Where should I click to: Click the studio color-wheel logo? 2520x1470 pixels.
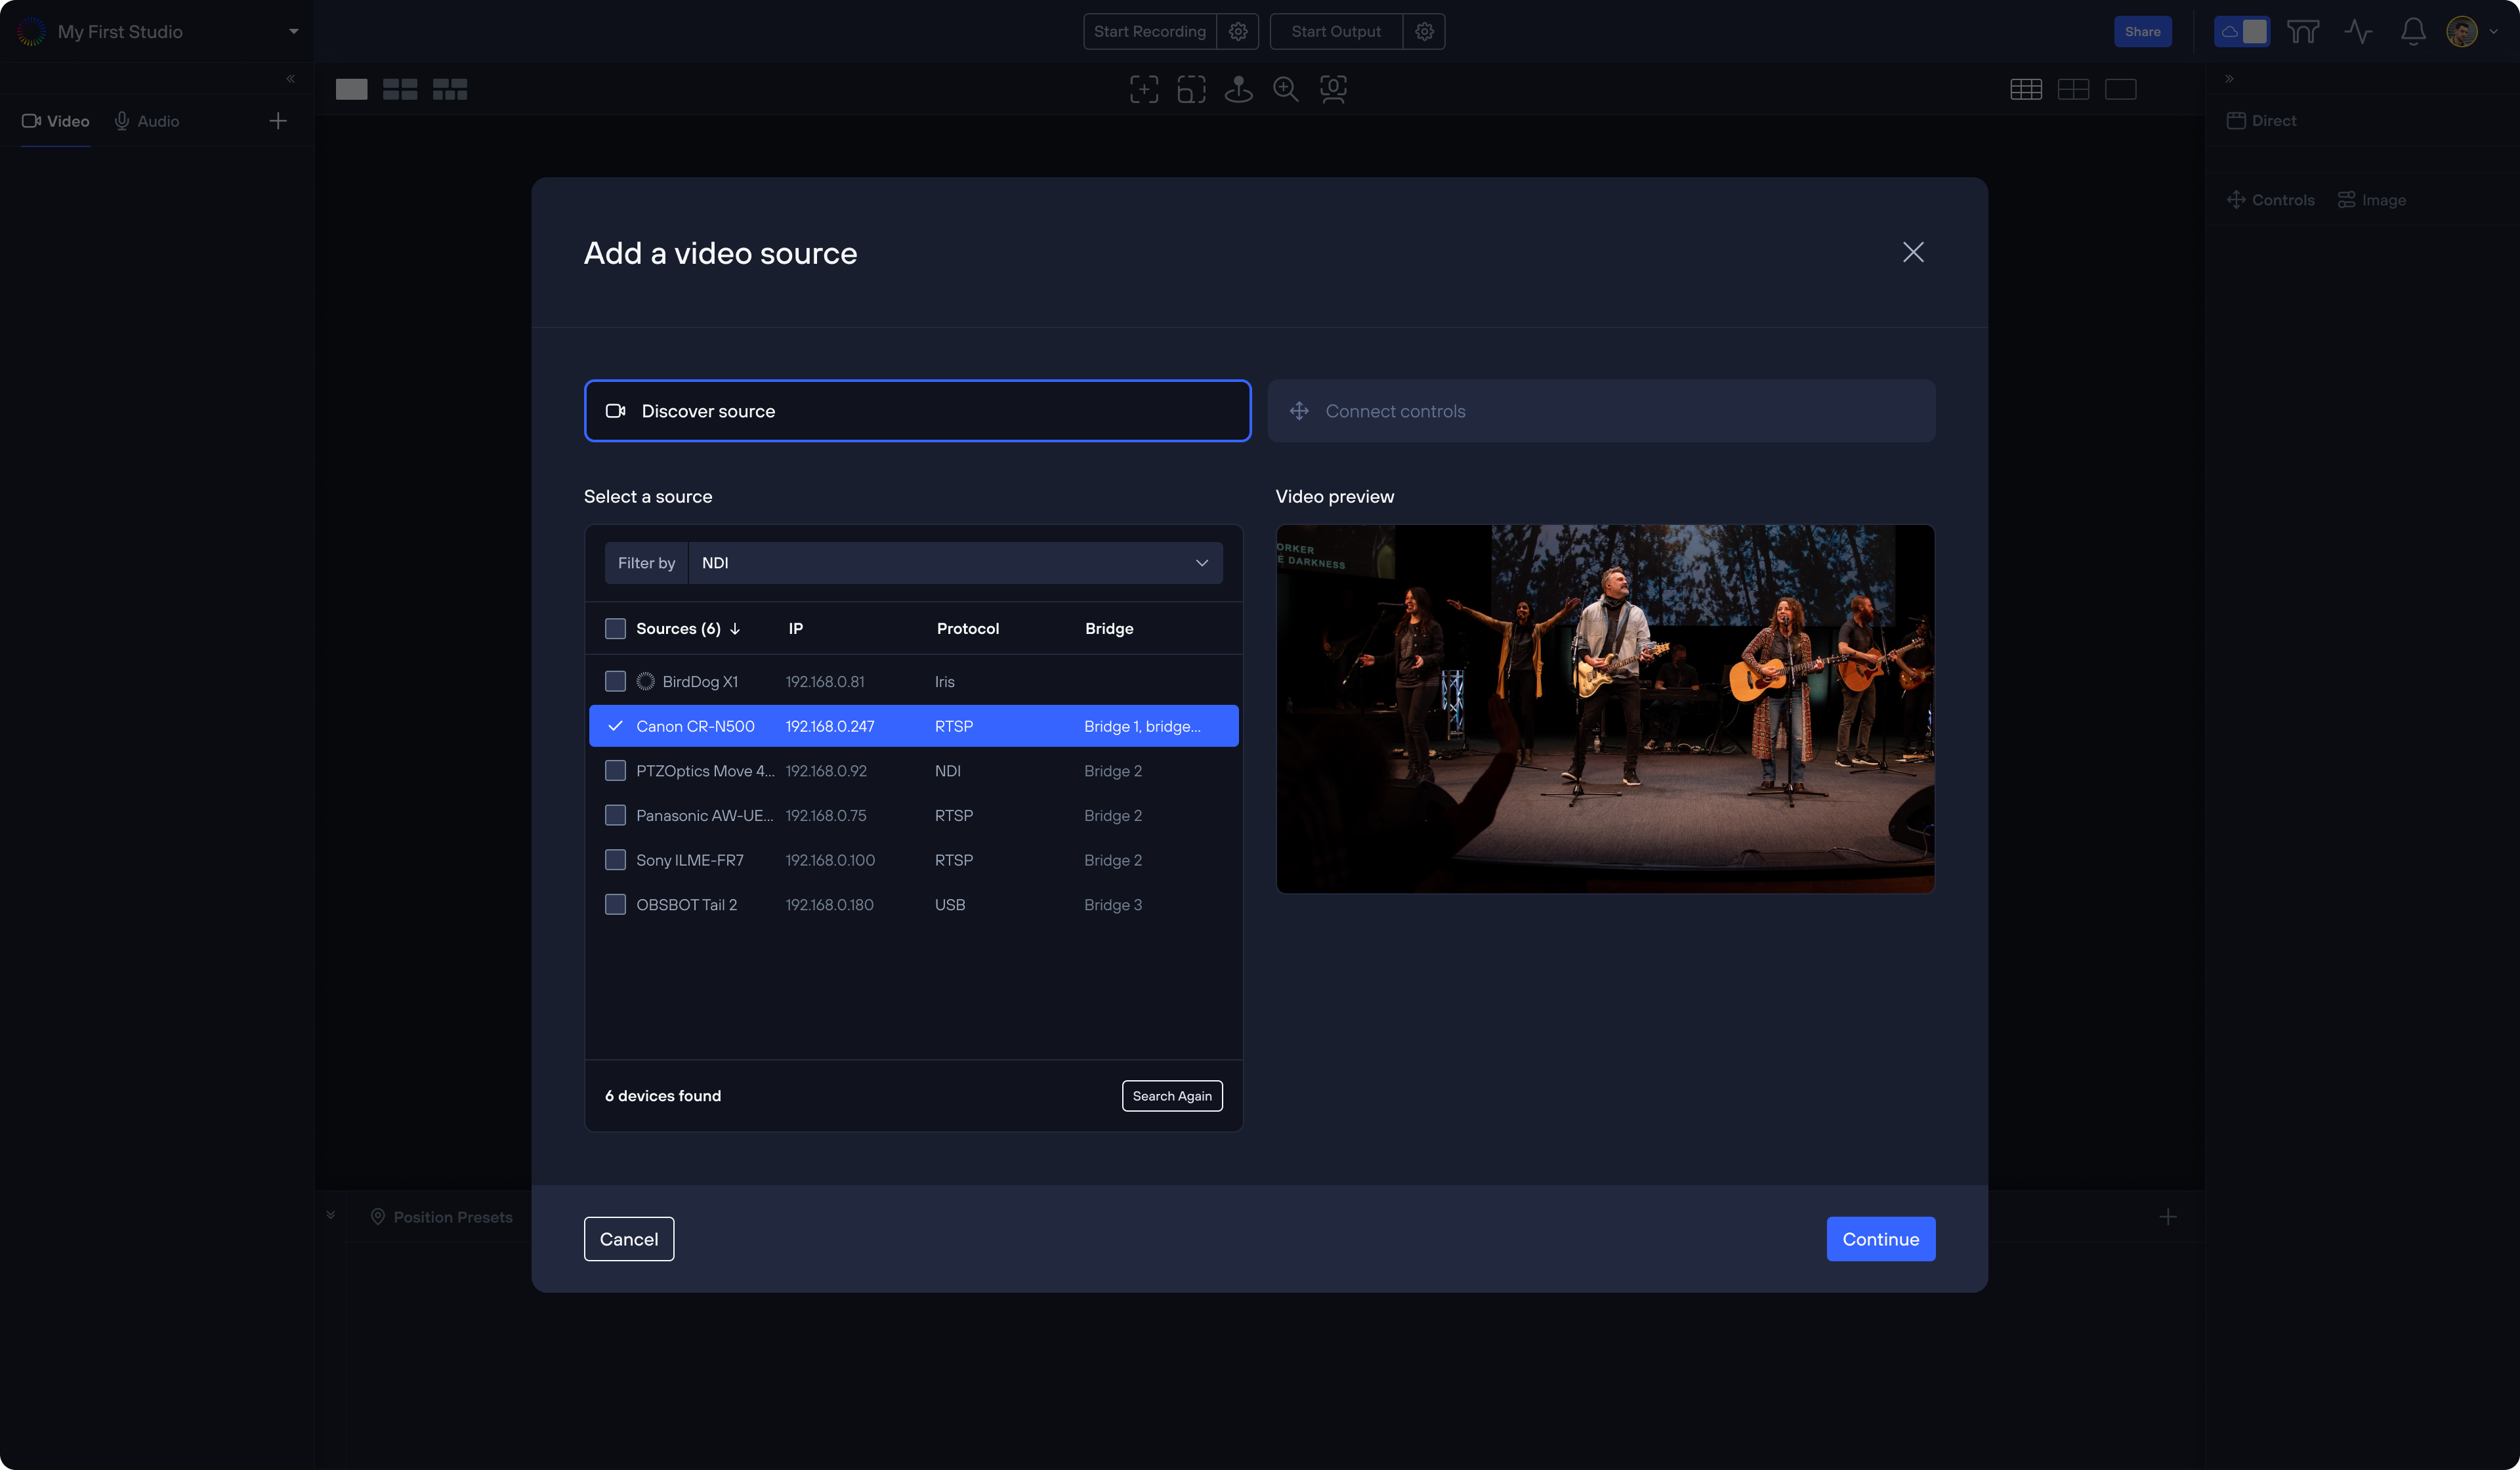click(32, 32)
